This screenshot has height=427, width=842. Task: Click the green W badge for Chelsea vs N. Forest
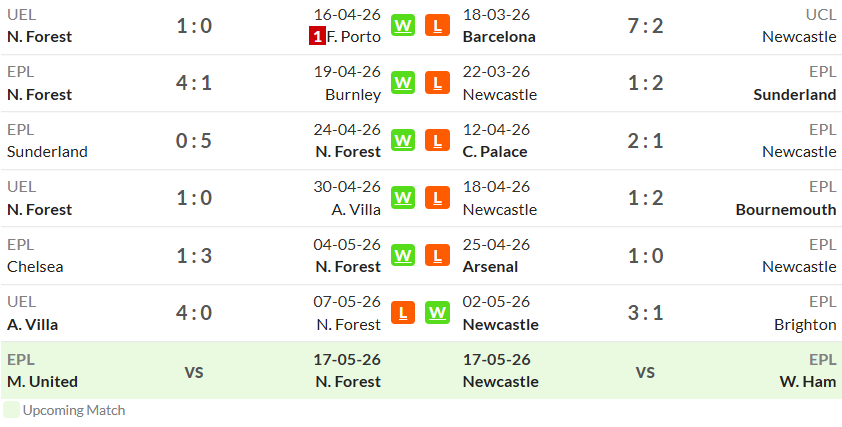403,255
